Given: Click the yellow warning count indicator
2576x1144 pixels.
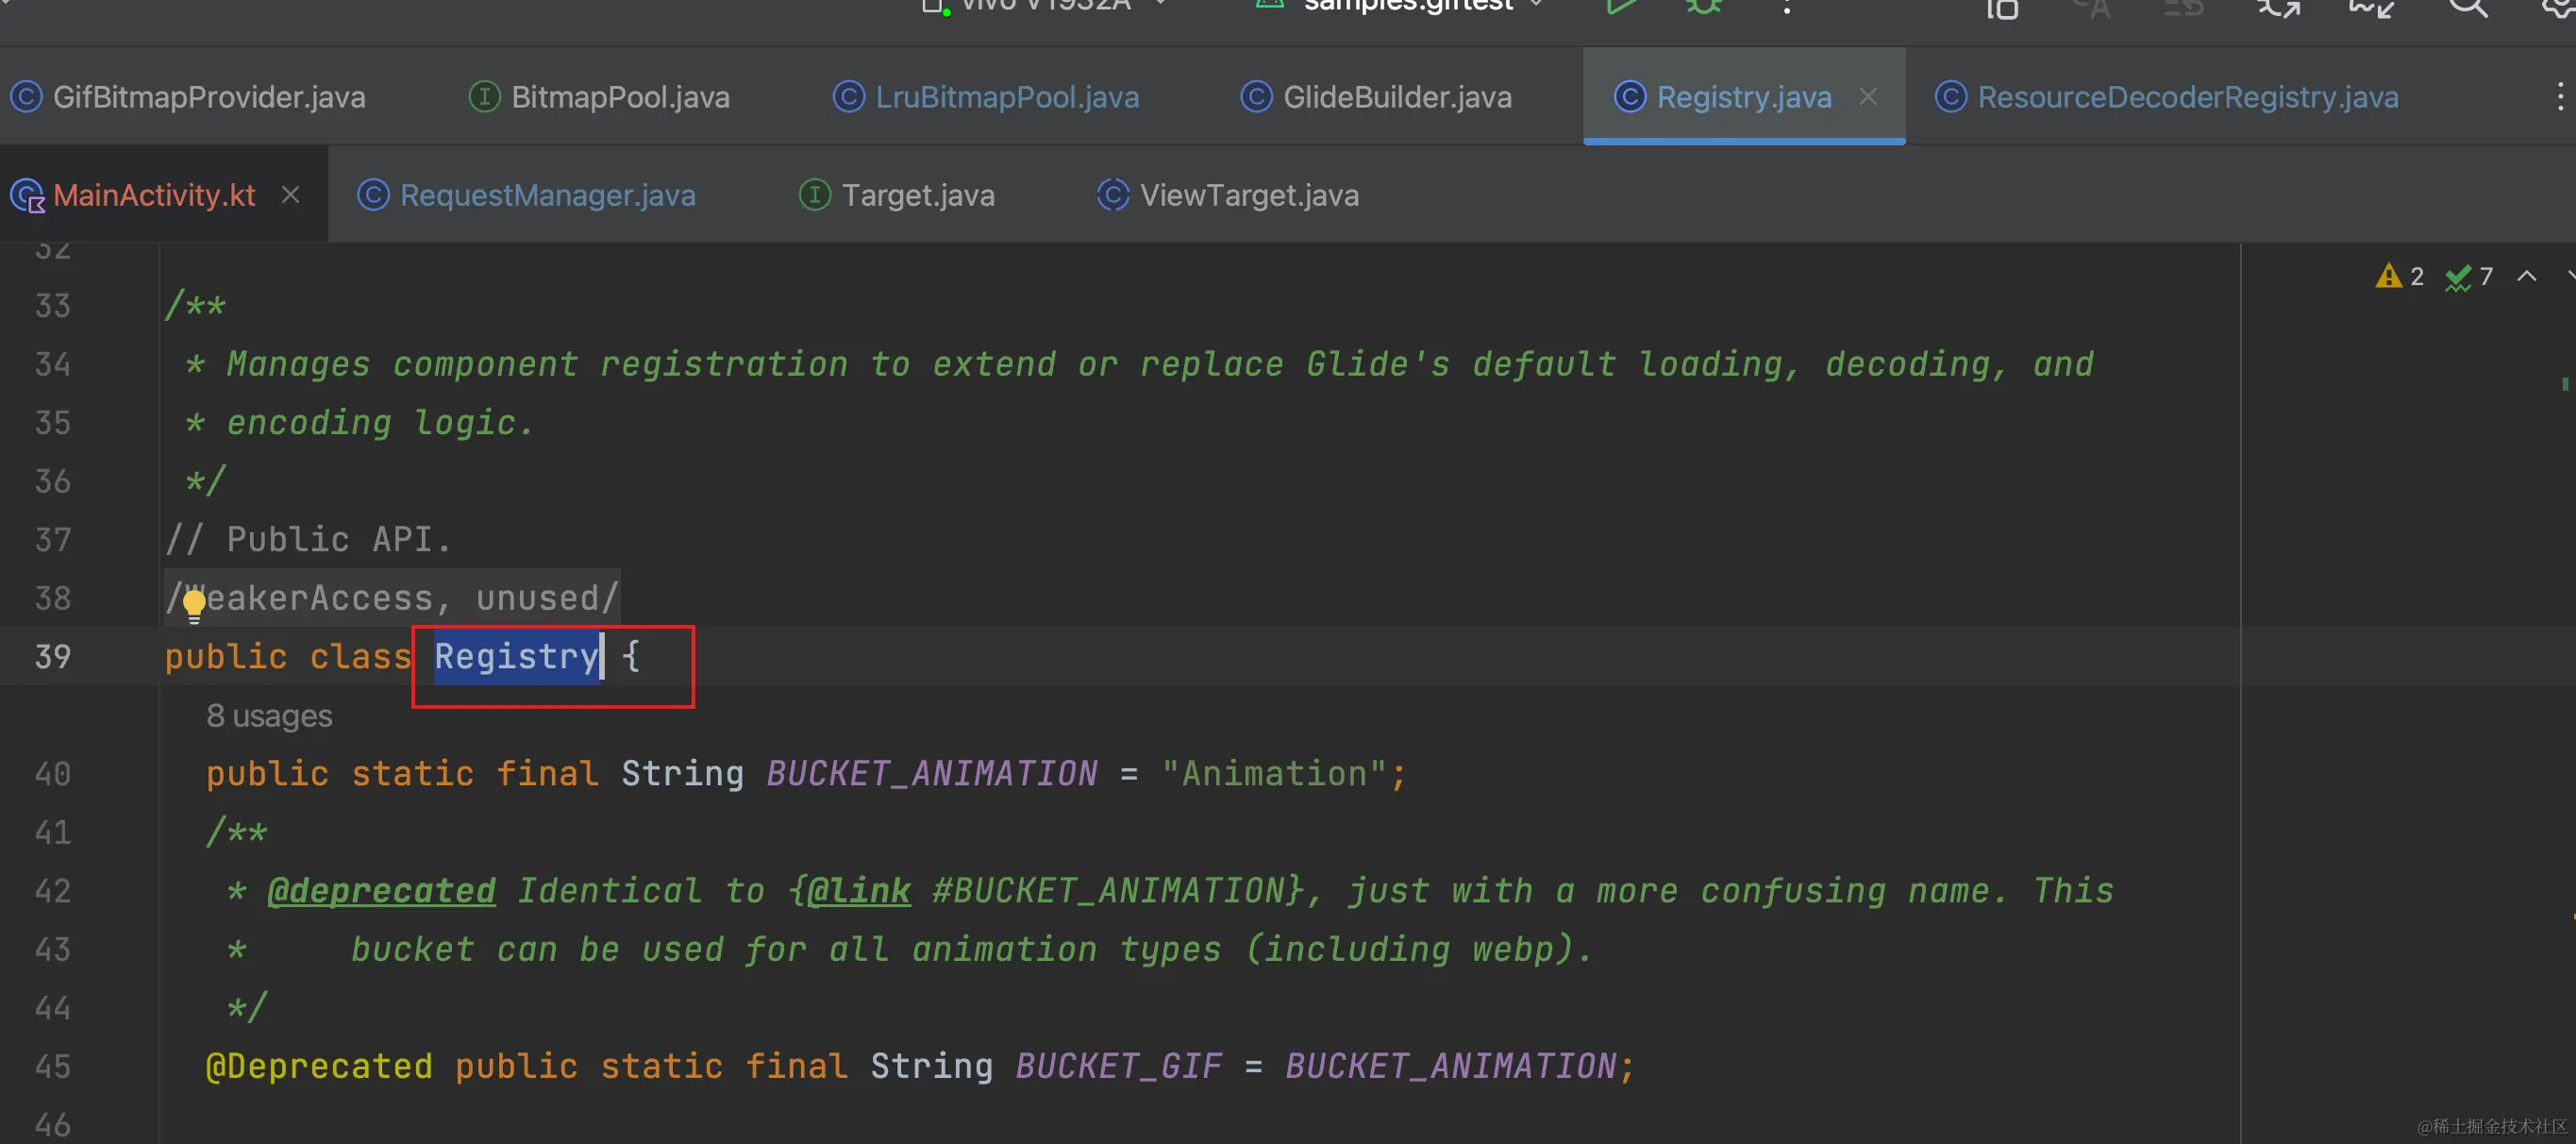Looking at the screenshot, I should (x=2399, y=276).
